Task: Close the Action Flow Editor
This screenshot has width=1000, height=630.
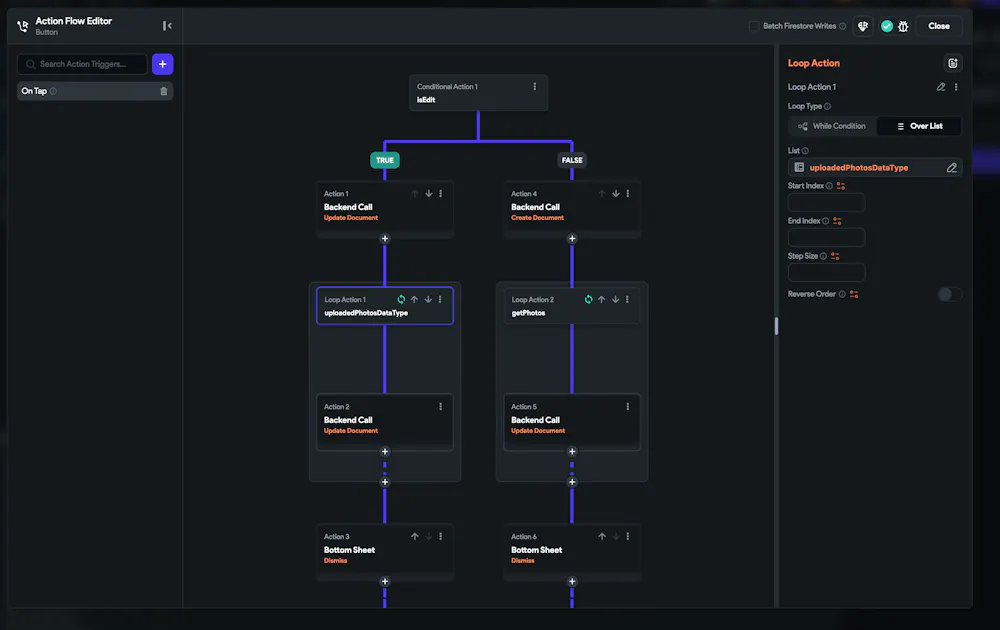Action: pos(939,26)
